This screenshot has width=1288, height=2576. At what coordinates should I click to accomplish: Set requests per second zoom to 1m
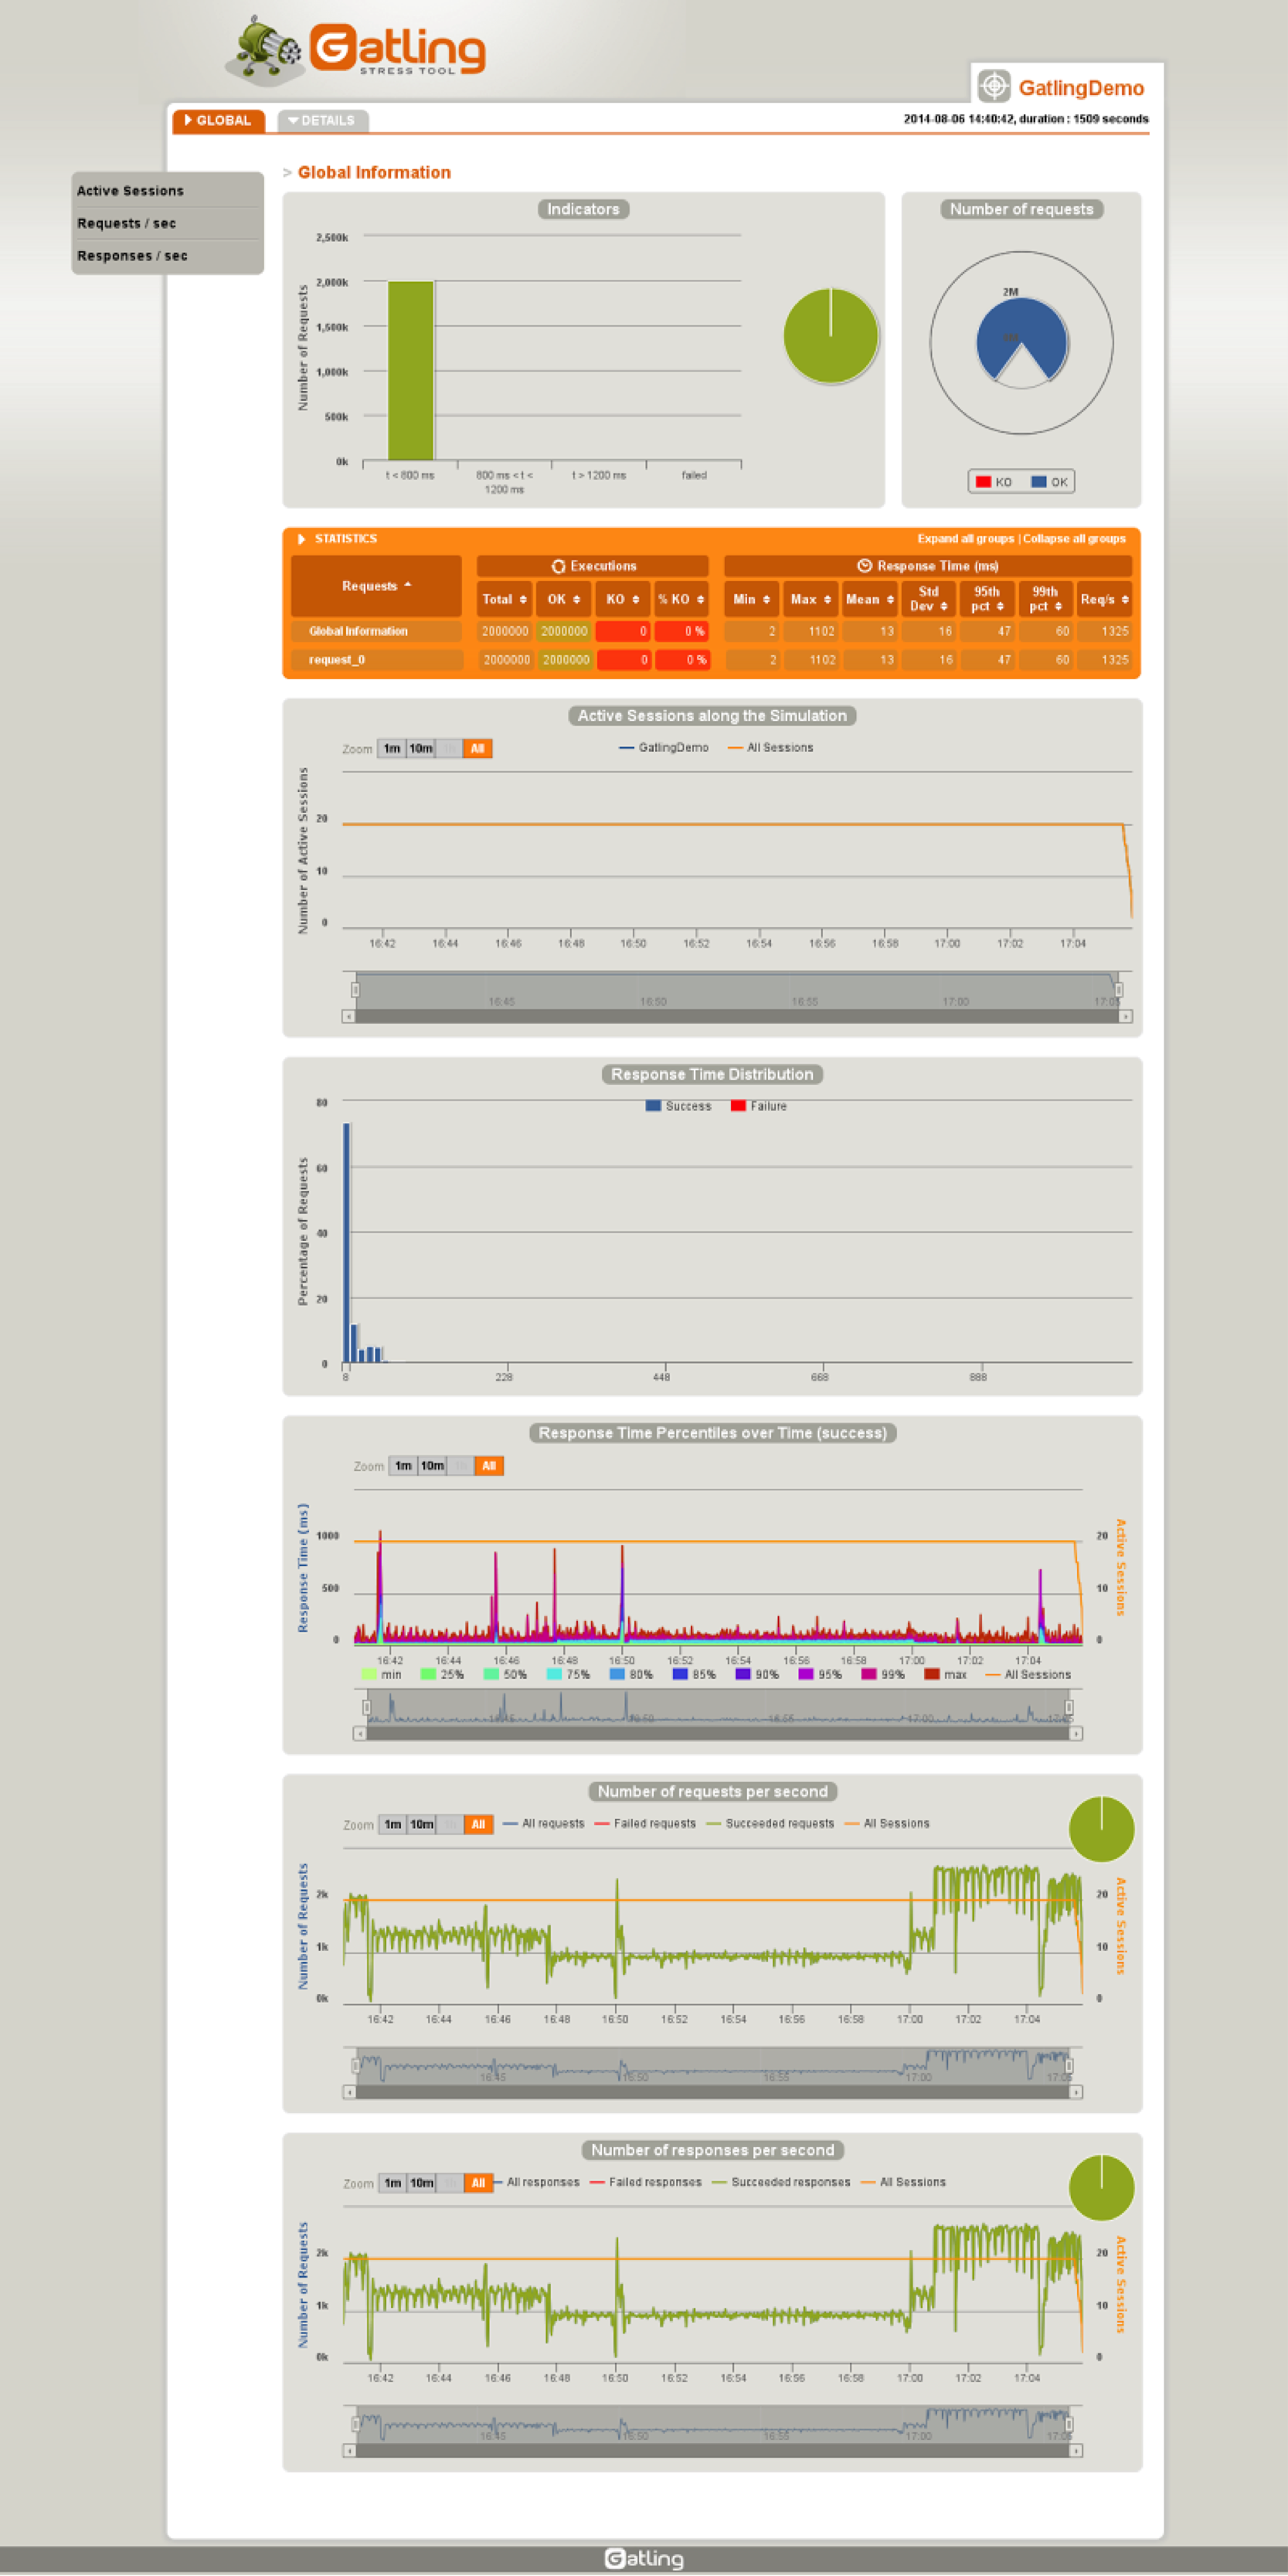point(393,1826)
